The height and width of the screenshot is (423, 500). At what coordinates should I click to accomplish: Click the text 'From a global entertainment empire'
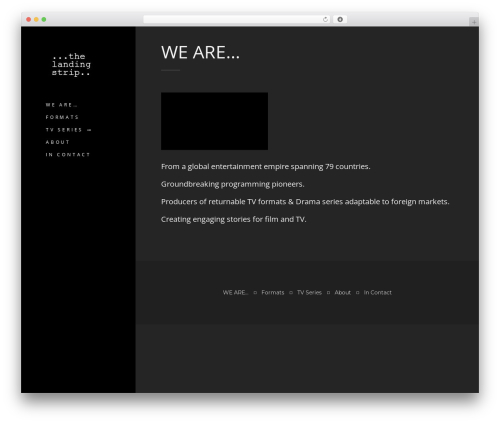[225, 166]
